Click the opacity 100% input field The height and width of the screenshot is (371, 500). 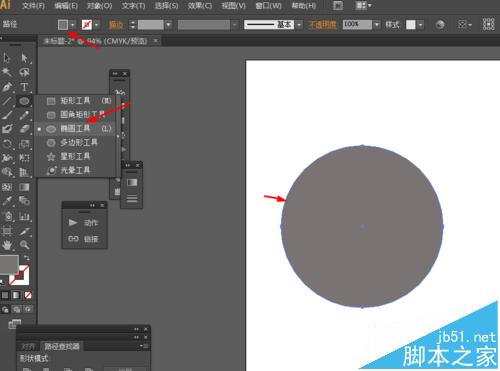point(357,25)
